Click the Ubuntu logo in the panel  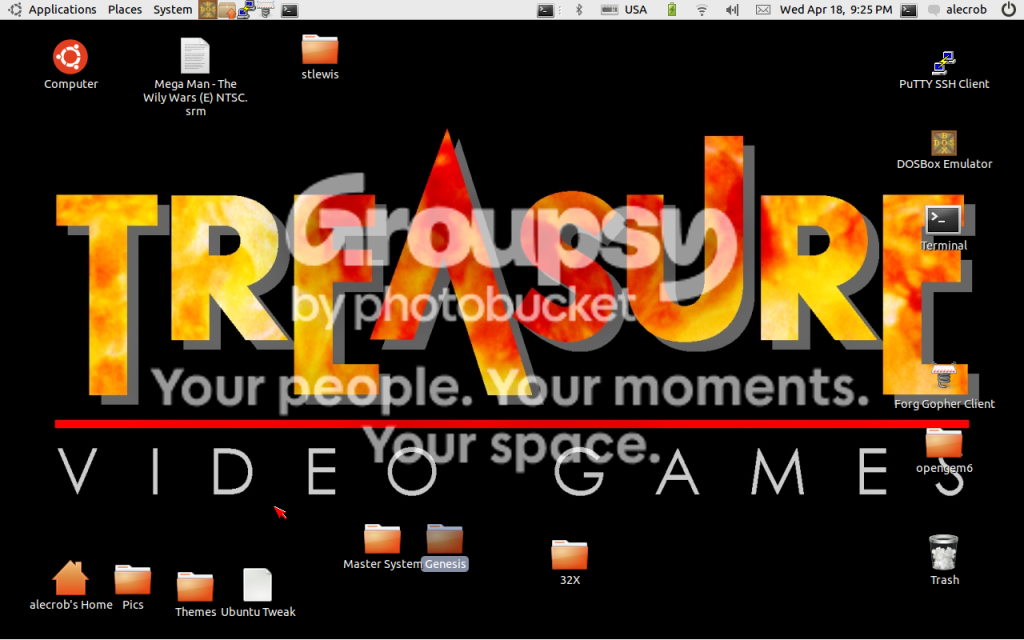point(14,10)
